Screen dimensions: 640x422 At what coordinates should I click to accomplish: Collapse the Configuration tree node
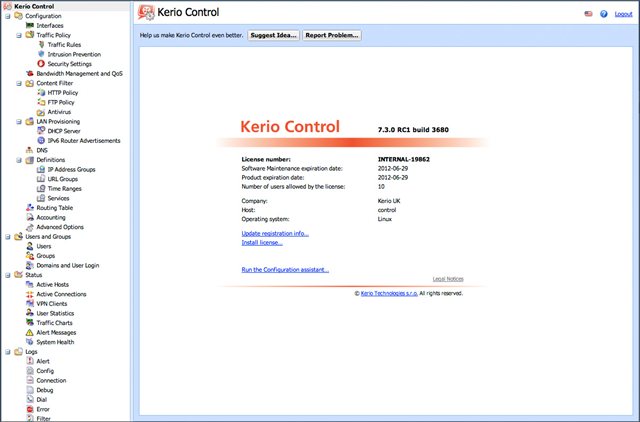[8, 16]
